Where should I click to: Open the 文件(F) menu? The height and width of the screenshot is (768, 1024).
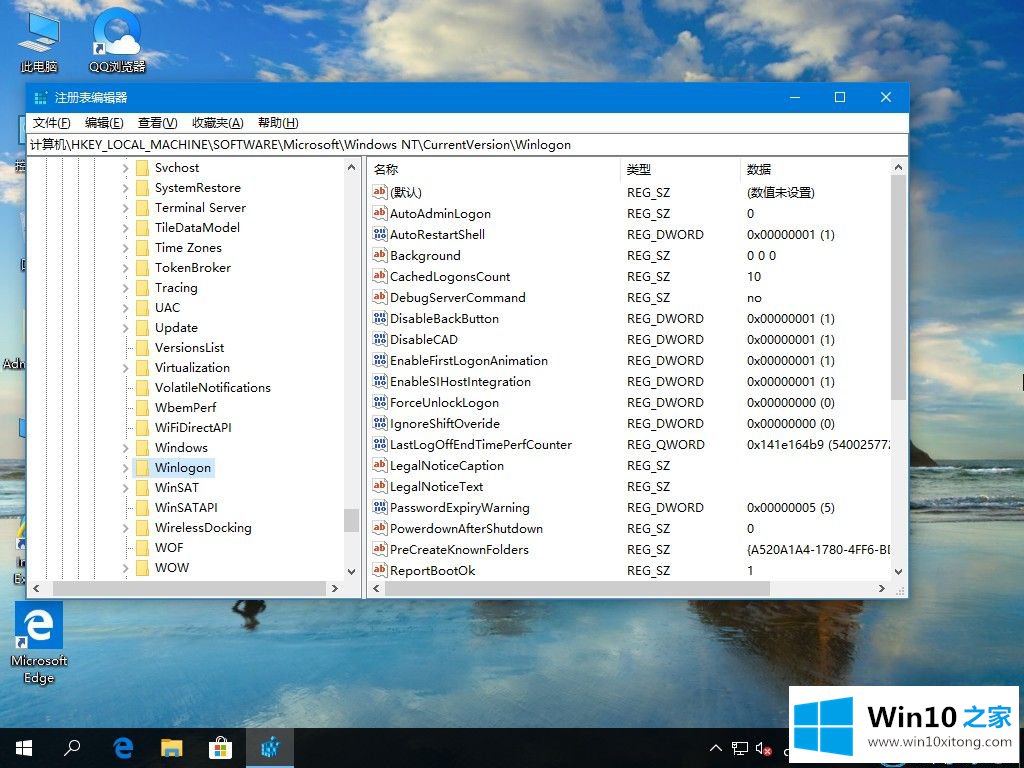click(52, 123)
